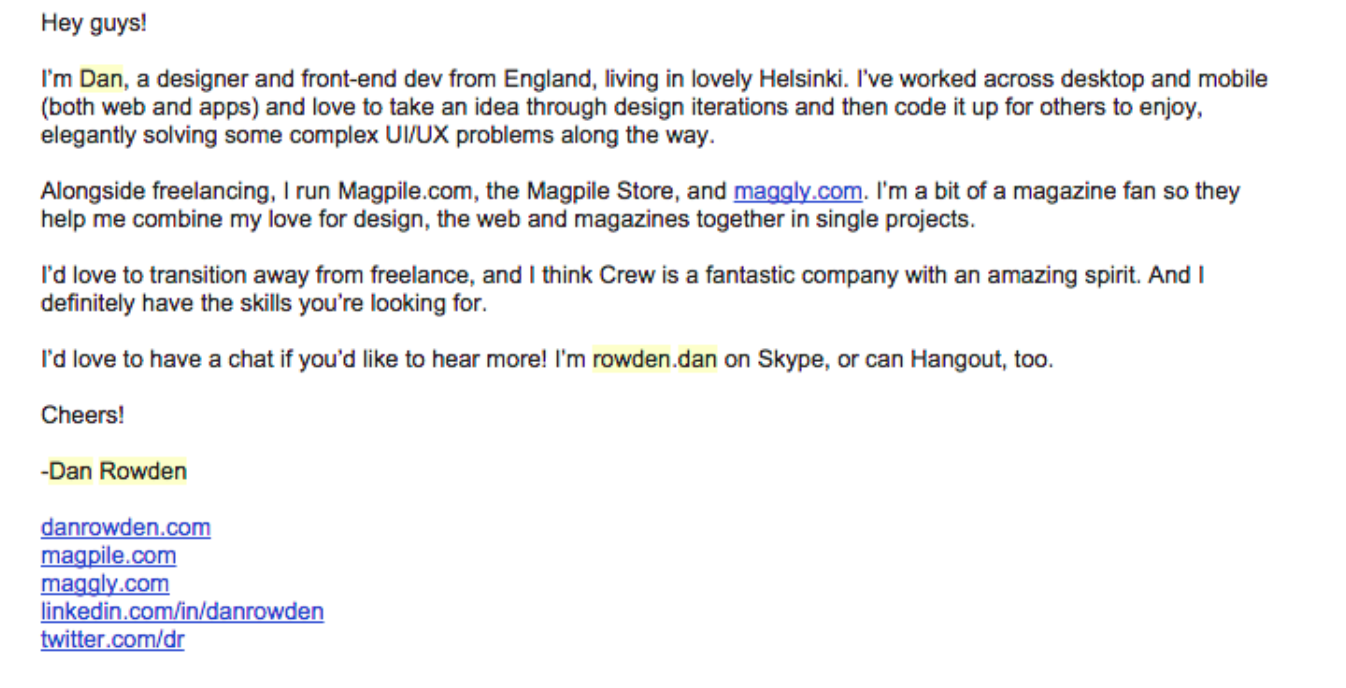Viewport: 1346px width, 688px height.
Task: Click highlighted Skype name rowden.dan
Action: point(655,359)
